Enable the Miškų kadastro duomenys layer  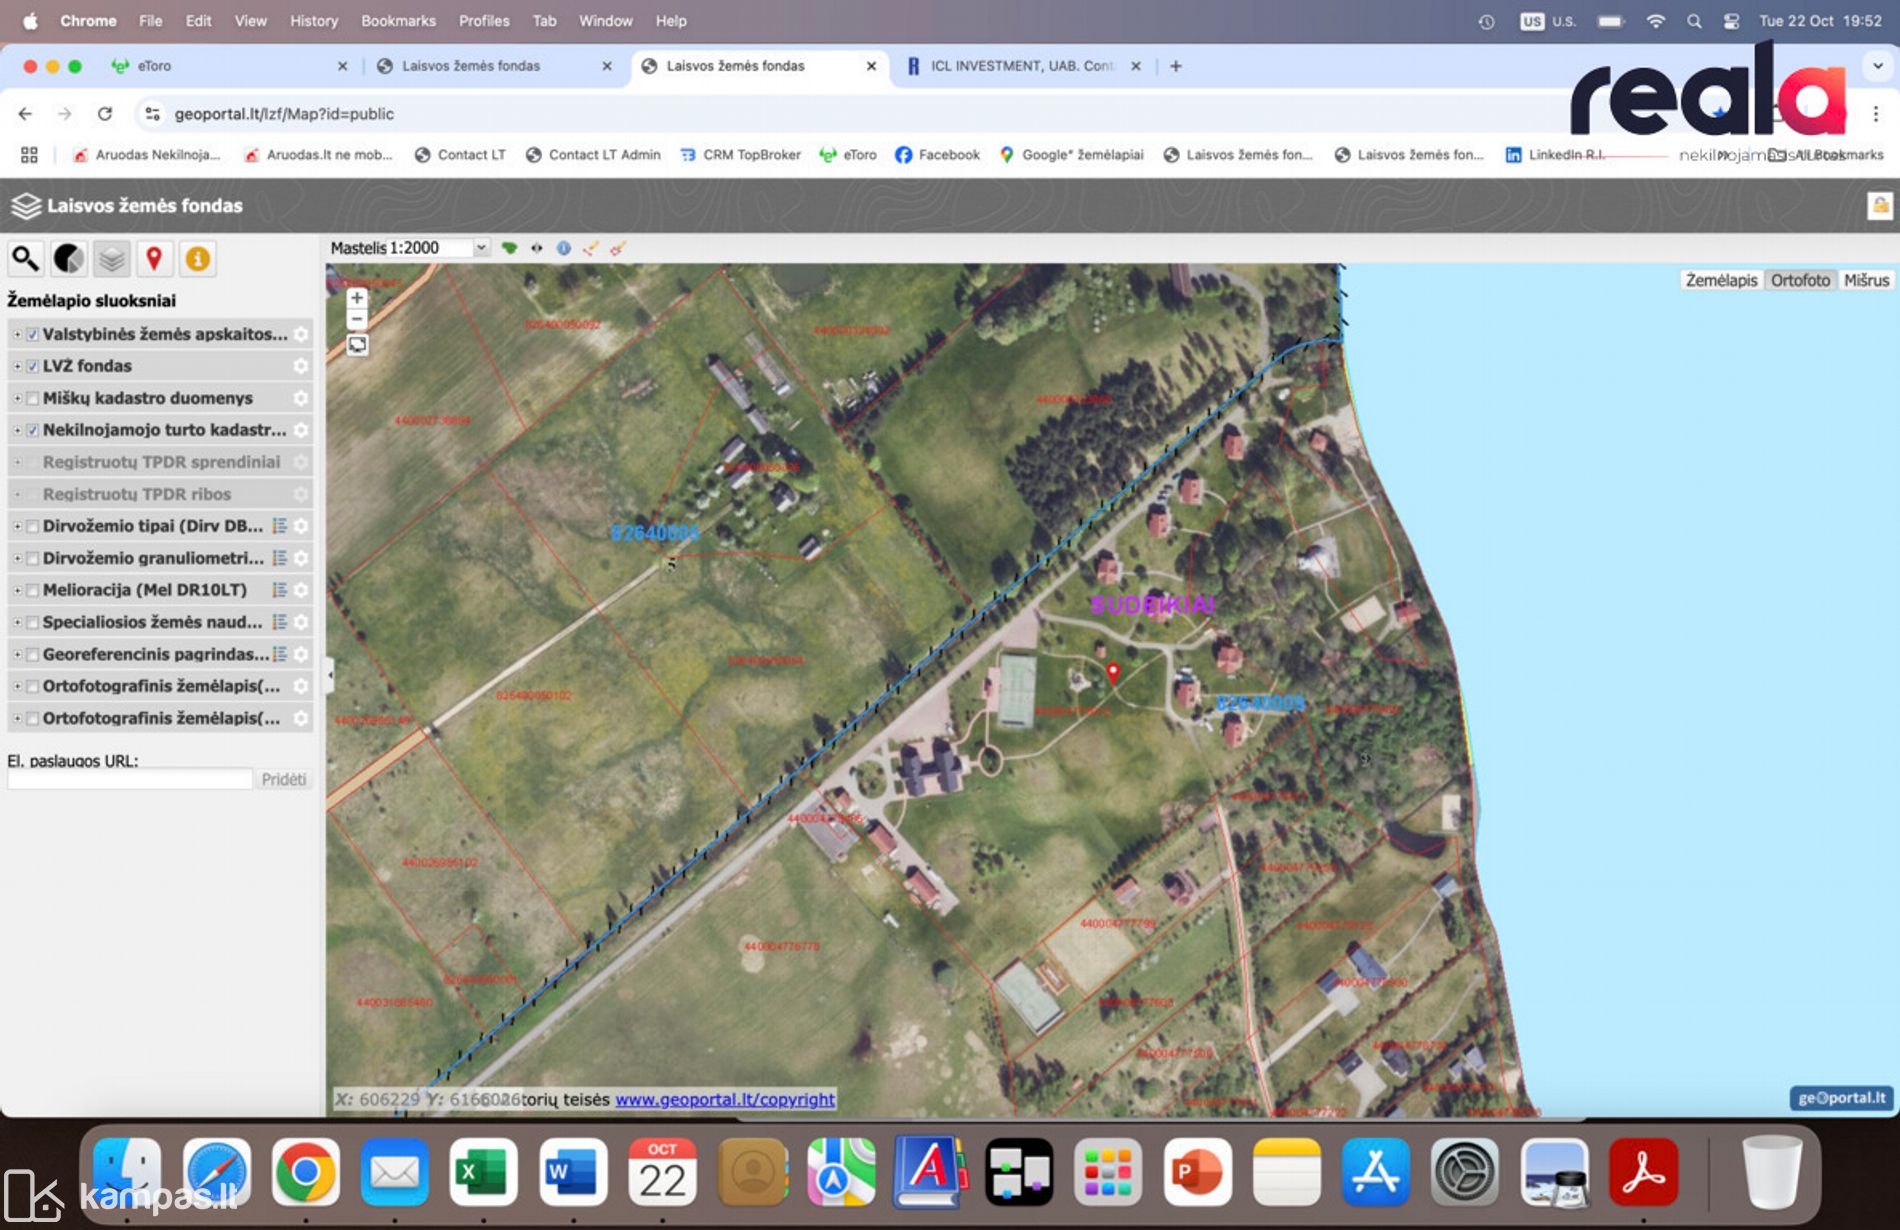pos(33,398)
